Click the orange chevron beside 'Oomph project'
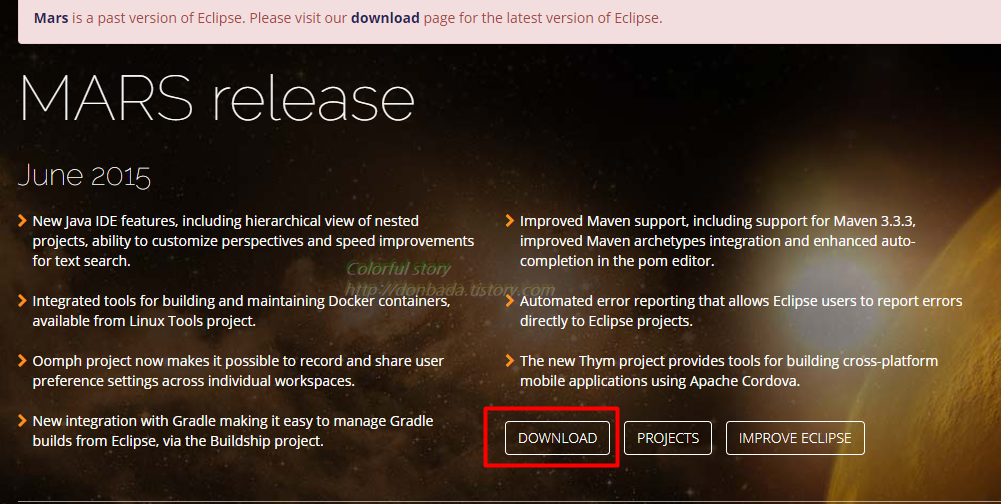 (x=22, y=361)
